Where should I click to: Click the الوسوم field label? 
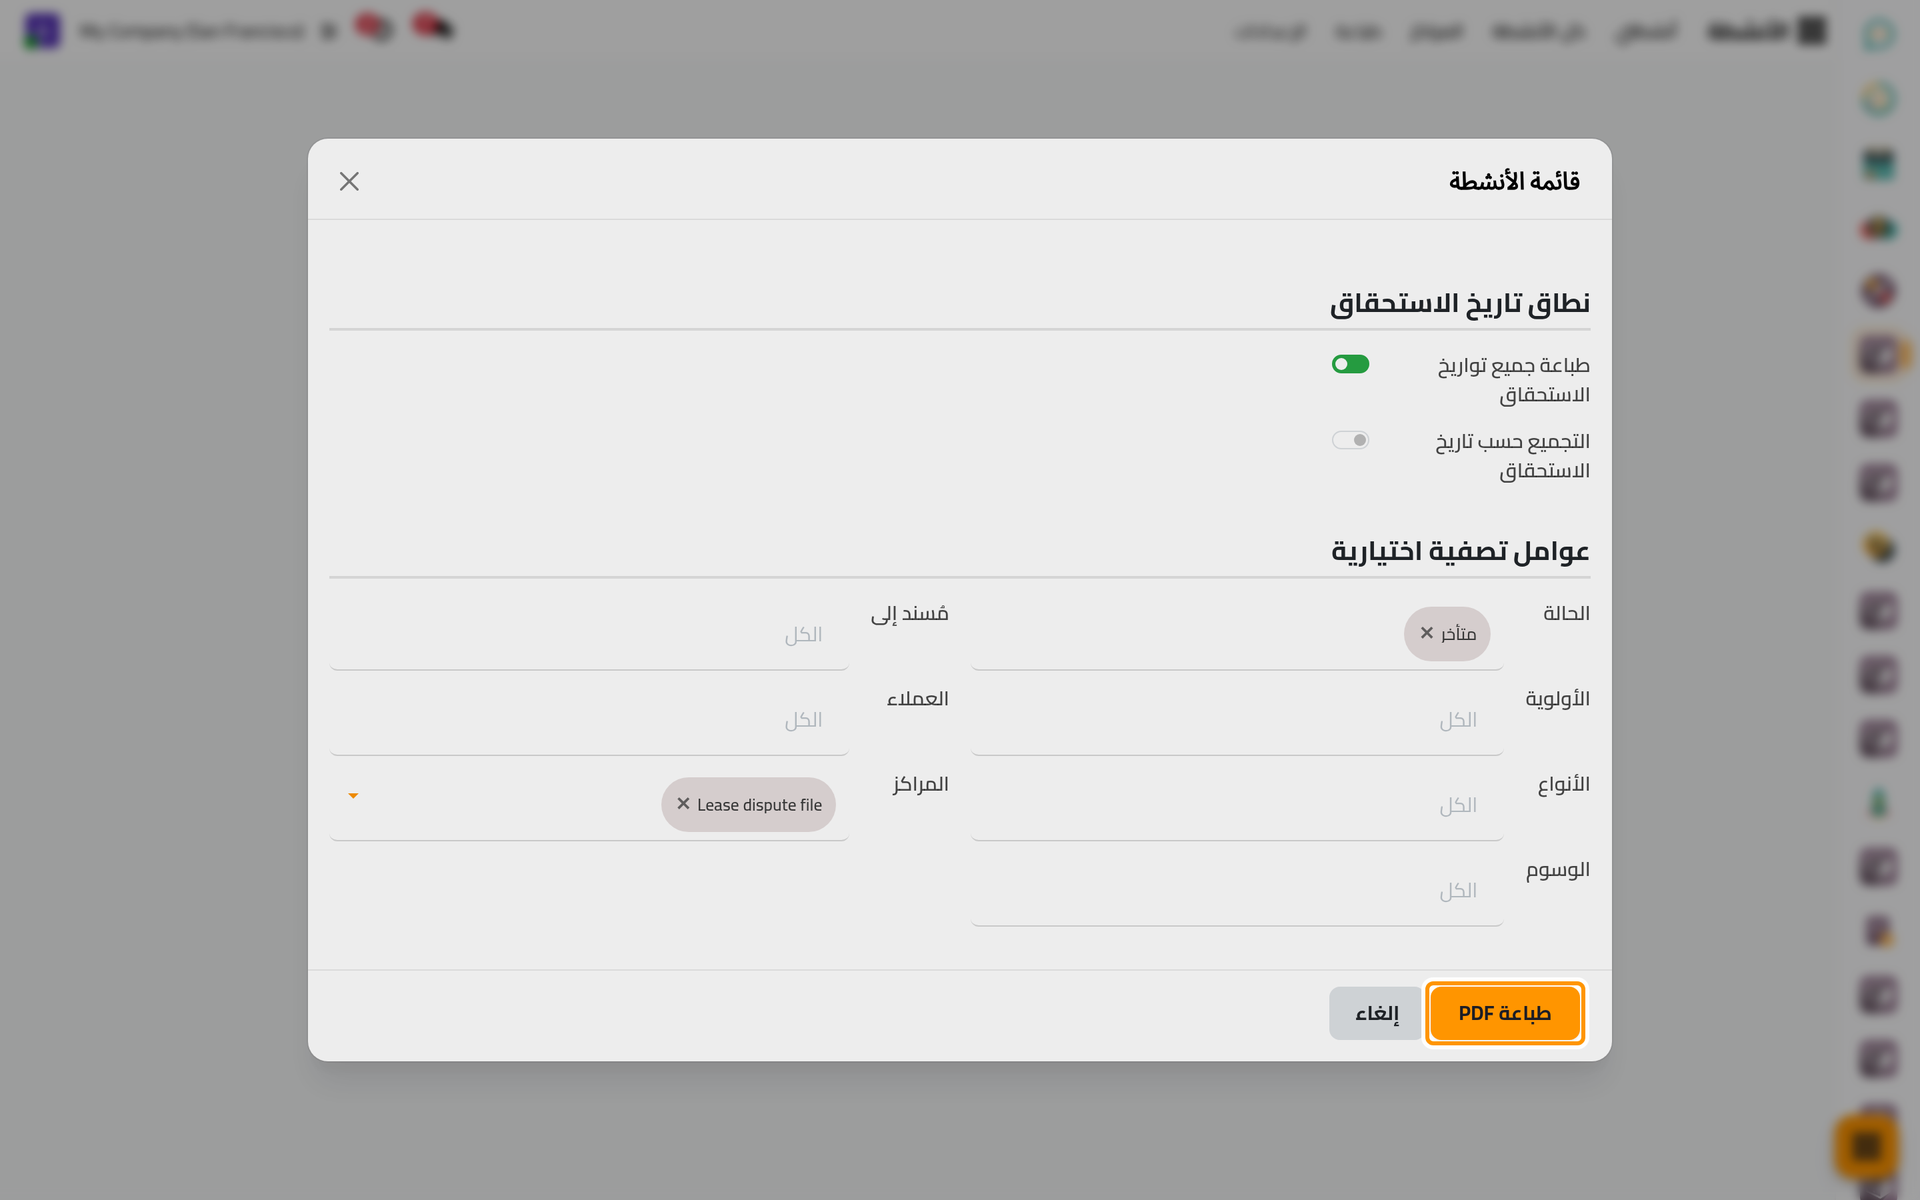(1557, 870)
